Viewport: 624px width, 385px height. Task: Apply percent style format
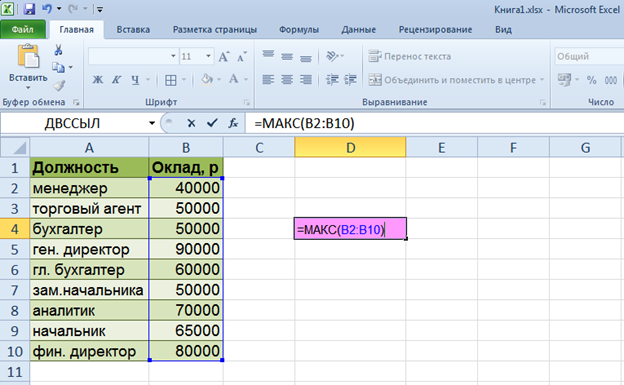pos(591,80)
